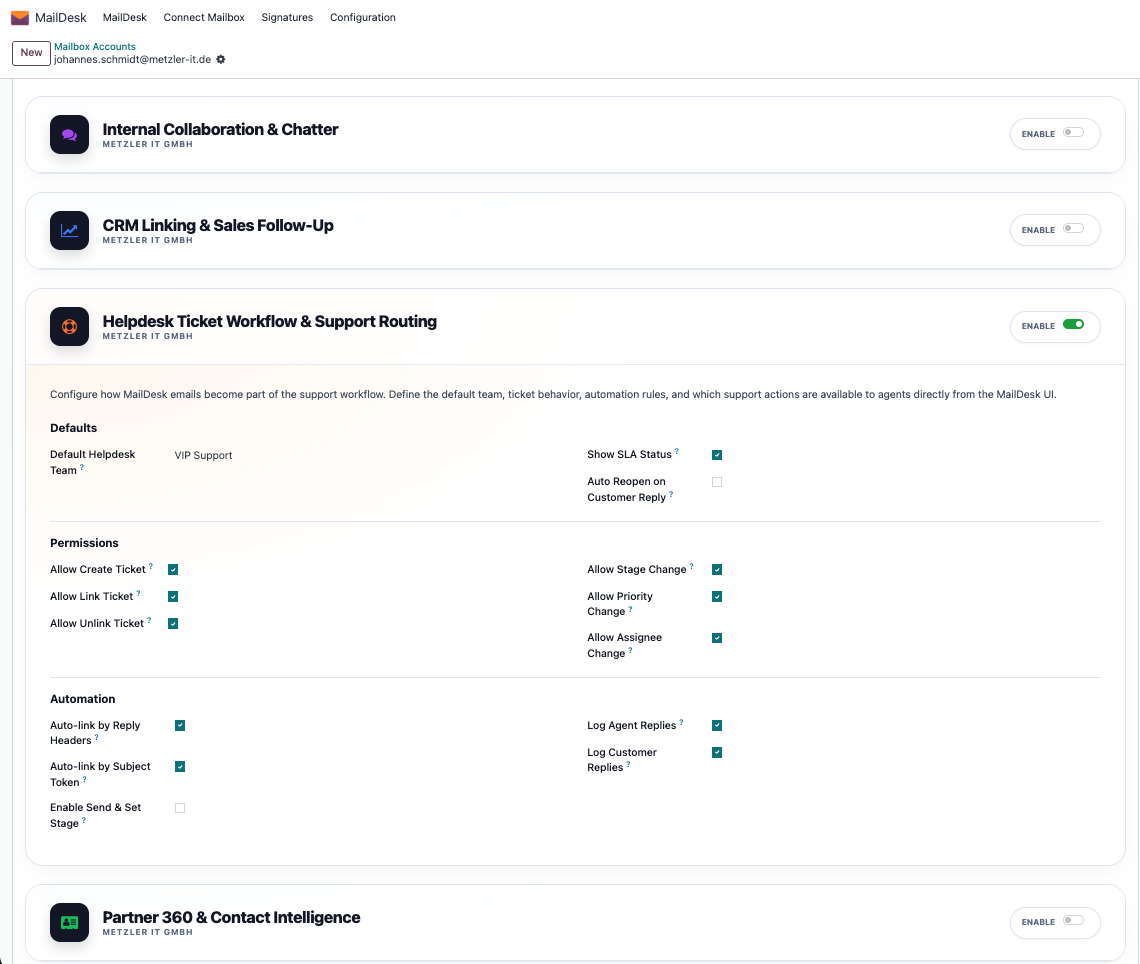This screenshot has width=1140, height=964.
Task: Click help tooltip beside Show SLA Status
Action: (677, 451)
